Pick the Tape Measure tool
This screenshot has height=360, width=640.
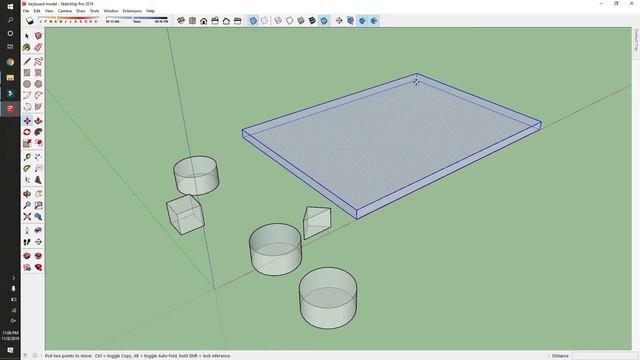point(27,157)
